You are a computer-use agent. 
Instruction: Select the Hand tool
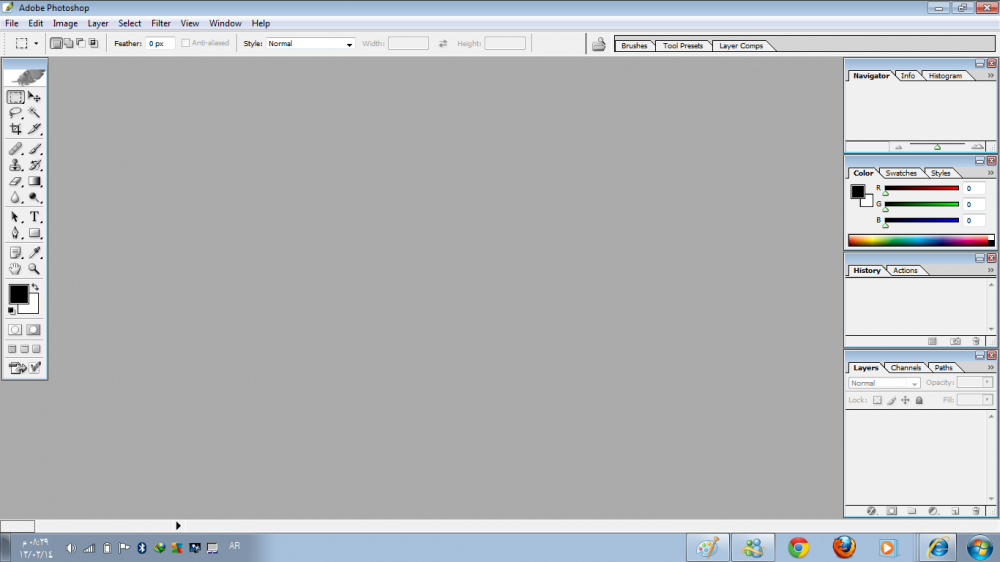16,269
